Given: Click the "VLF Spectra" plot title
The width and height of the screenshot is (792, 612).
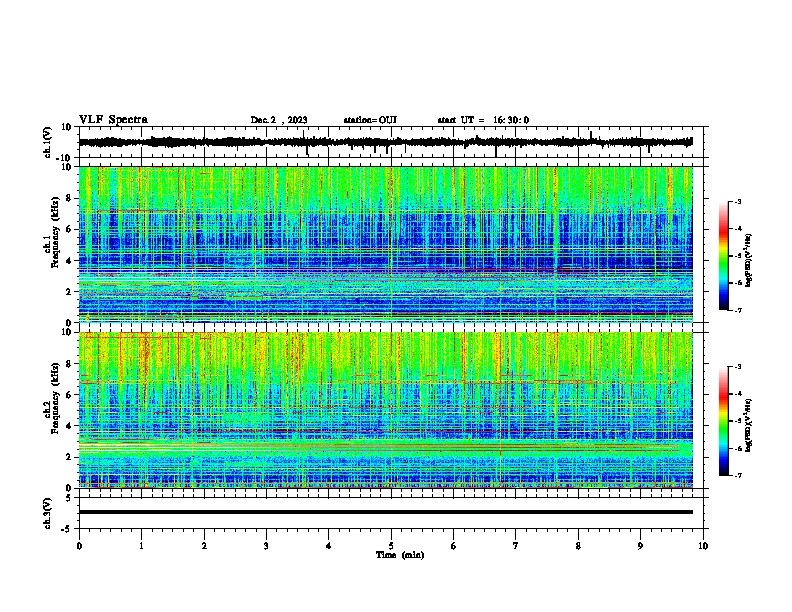Looking at the screenshot, I should 113,120.
